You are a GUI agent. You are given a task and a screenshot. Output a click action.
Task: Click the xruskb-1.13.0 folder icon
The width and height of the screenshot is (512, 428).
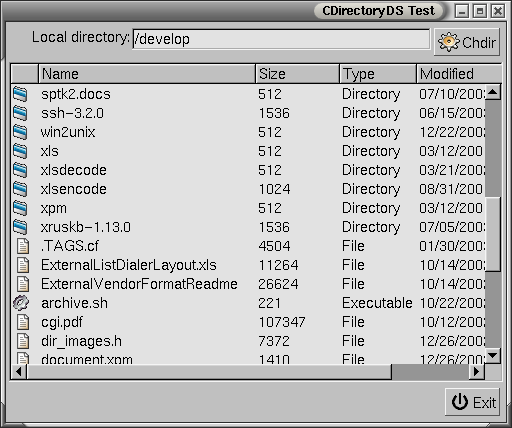[20, 227]
